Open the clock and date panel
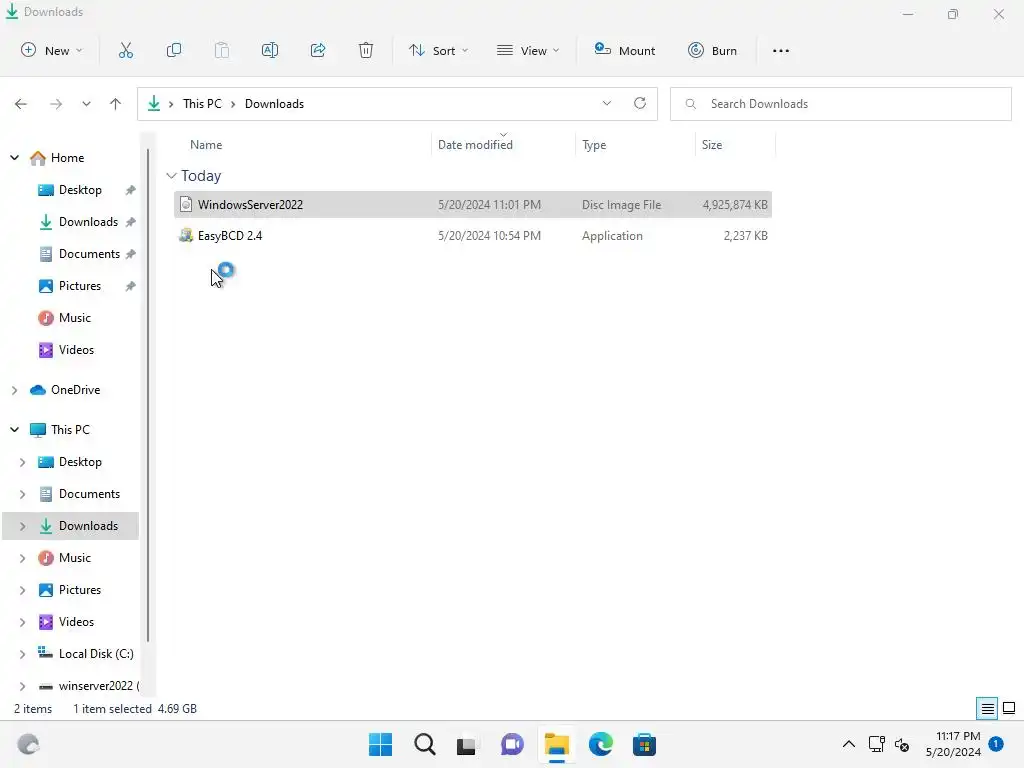Image resolution: width=1024 pixels, height=768 pixels. click(x=953, y=744)
